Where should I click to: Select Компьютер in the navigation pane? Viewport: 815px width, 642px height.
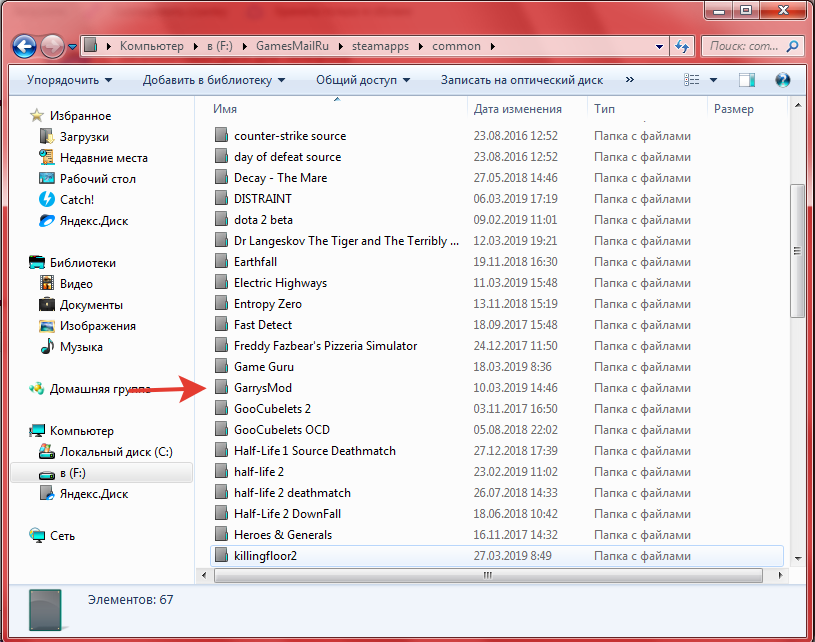pyautogui.click(x=82, y=430)
